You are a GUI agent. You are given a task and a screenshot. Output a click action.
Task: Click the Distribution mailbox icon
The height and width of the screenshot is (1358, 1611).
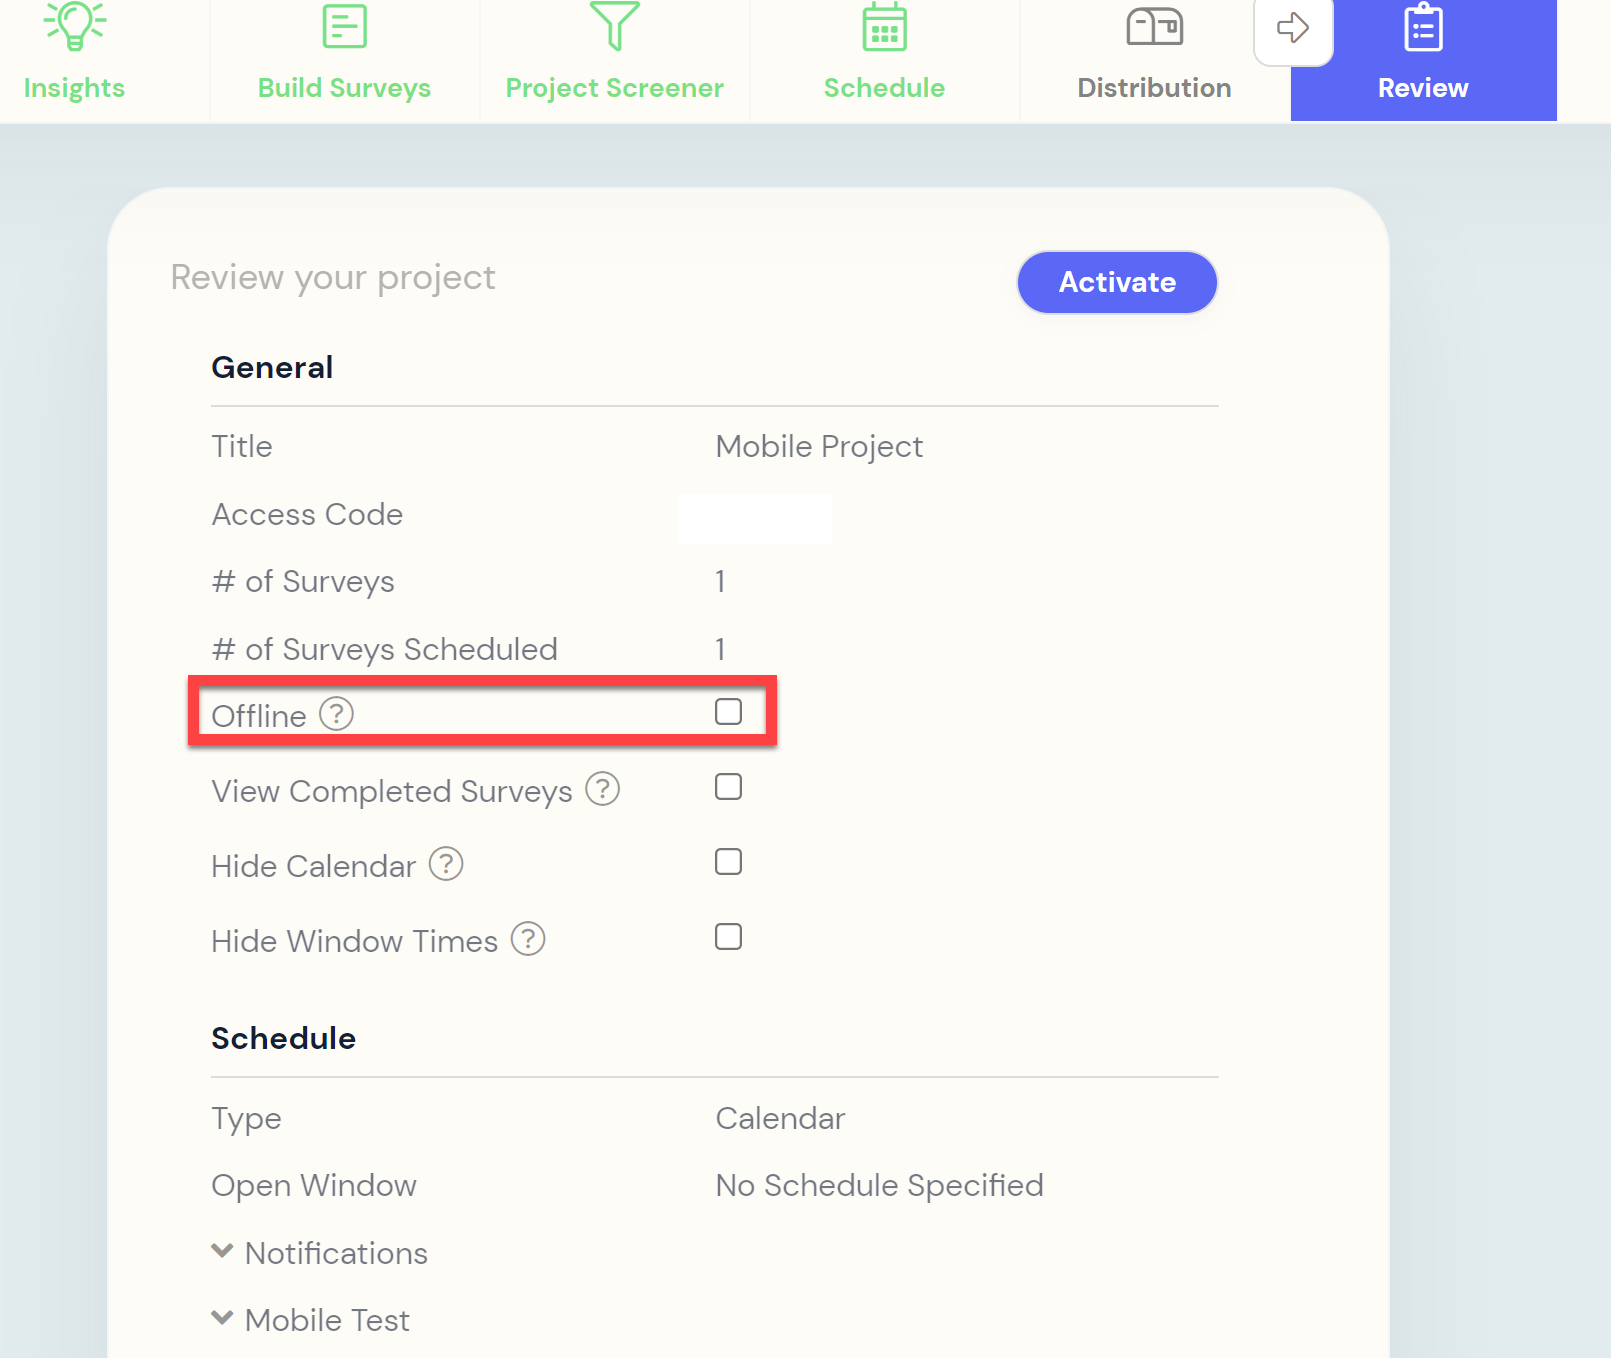tap(1154, 26)
